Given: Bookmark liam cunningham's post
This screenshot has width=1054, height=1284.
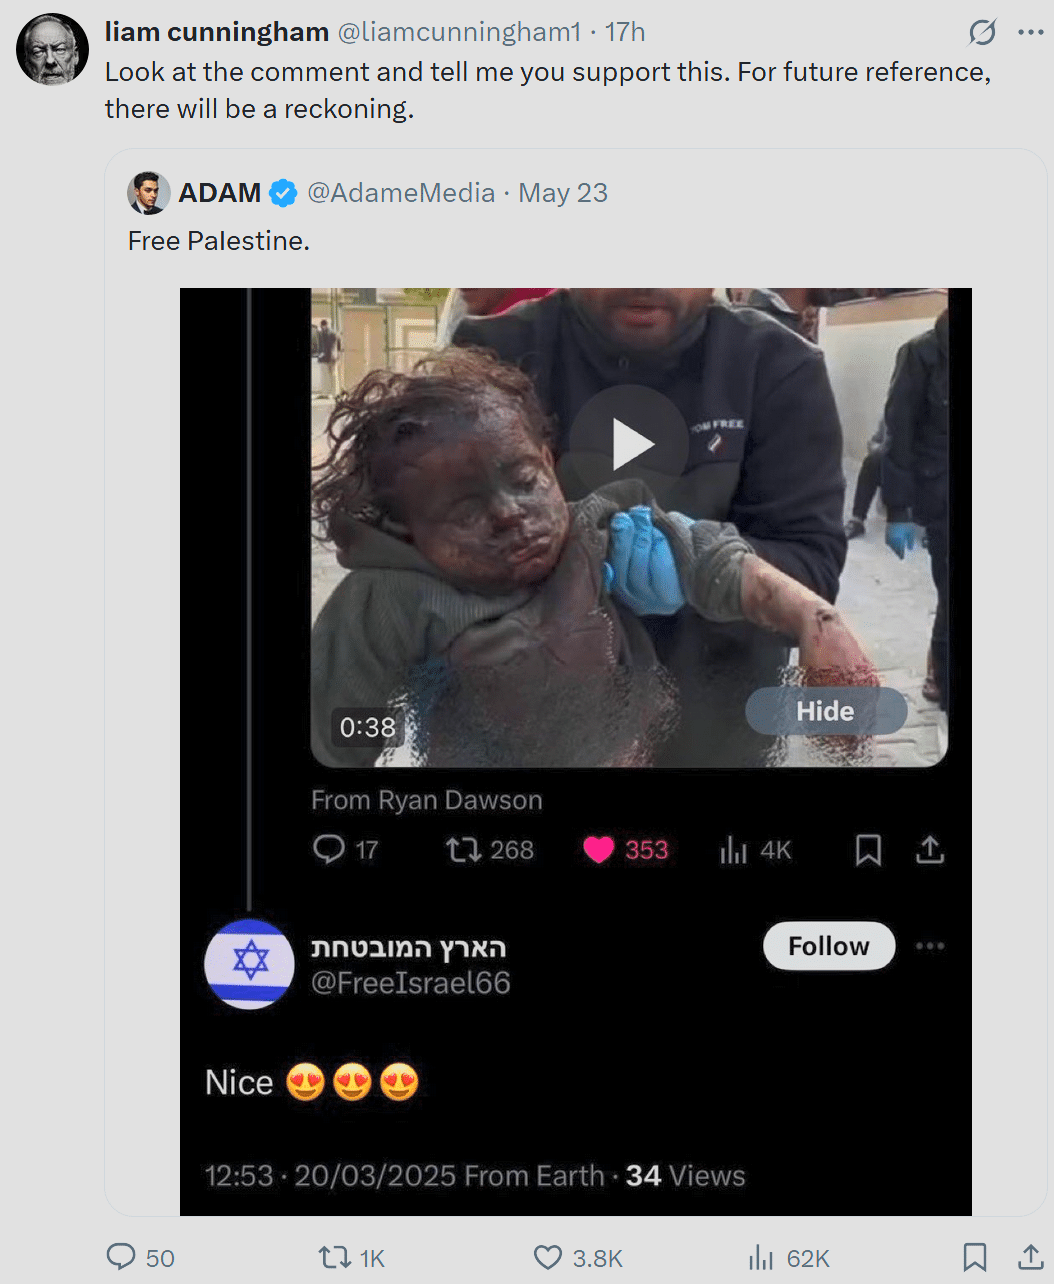Looking at the screenshot, I should (974, 1257).
